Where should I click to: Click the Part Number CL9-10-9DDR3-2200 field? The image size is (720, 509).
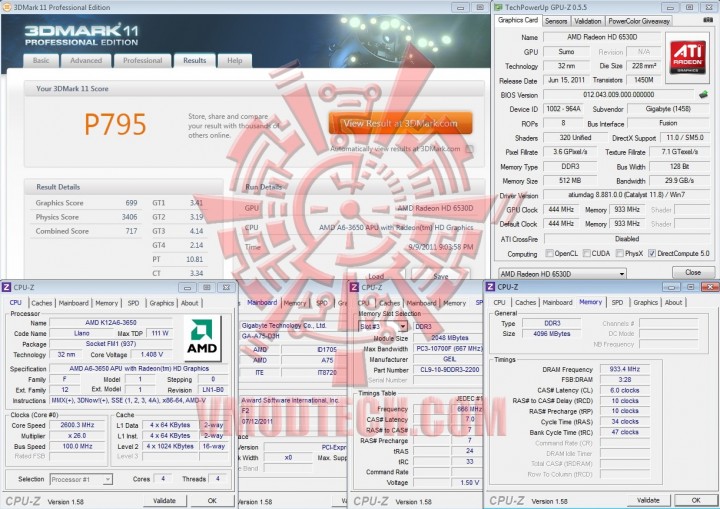tap(449, 370)
